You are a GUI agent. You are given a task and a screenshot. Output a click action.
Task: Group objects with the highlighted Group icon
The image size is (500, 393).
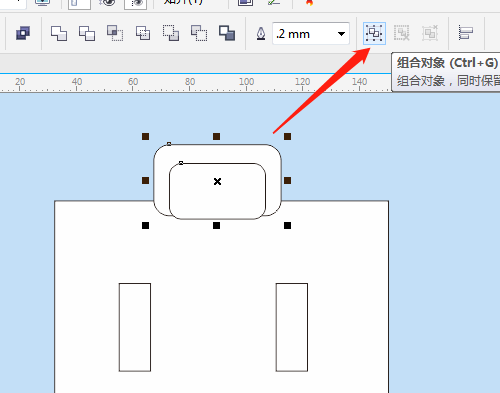tap(374, 33)
